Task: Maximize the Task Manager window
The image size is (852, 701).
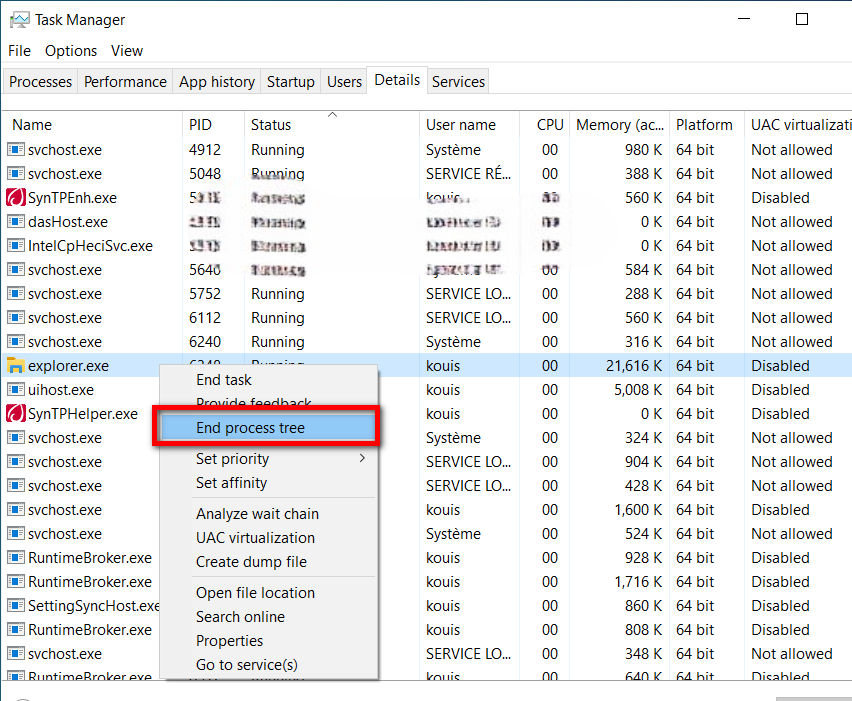Action: tap(801, 19)
